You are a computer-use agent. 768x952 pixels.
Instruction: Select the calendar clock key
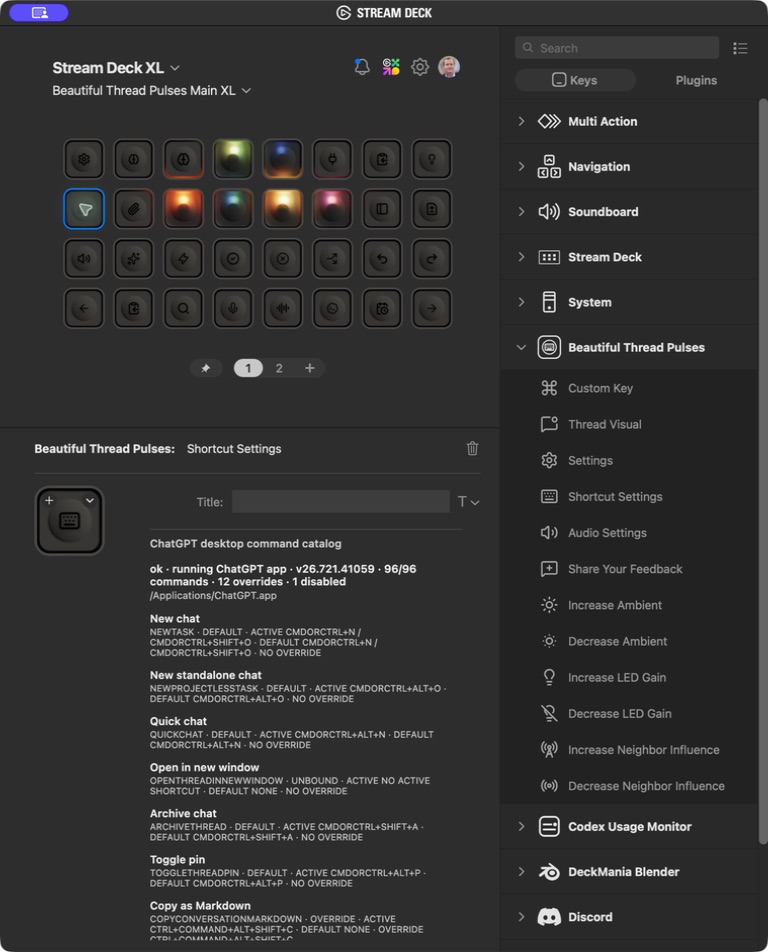382,308
